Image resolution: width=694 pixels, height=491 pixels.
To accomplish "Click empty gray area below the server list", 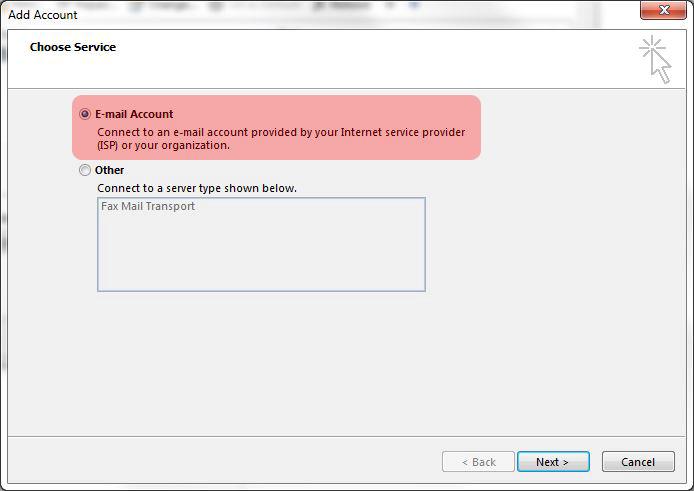I will [345, 363].
